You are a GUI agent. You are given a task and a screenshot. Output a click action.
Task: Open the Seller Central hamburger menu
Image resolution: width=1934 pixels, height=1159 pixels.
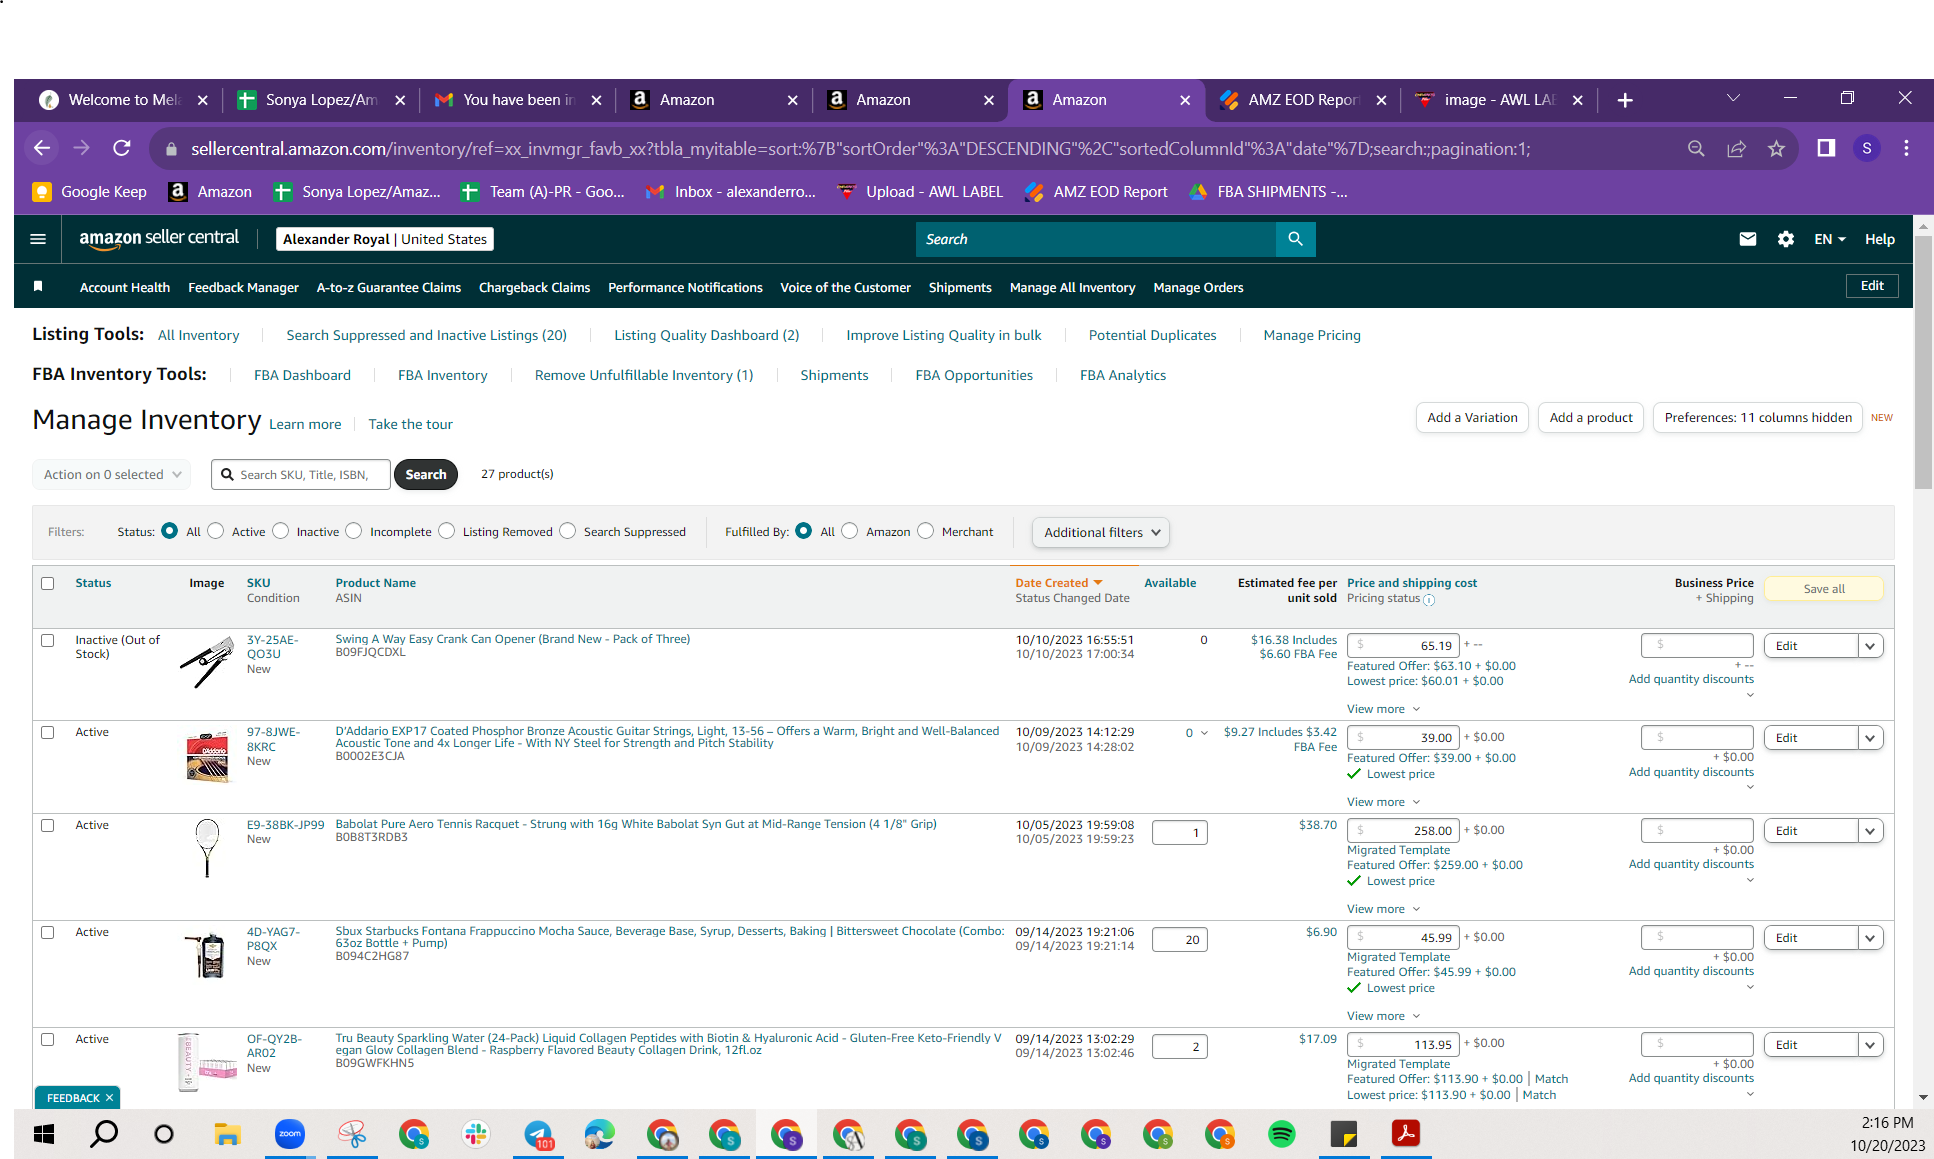(38, 239)
